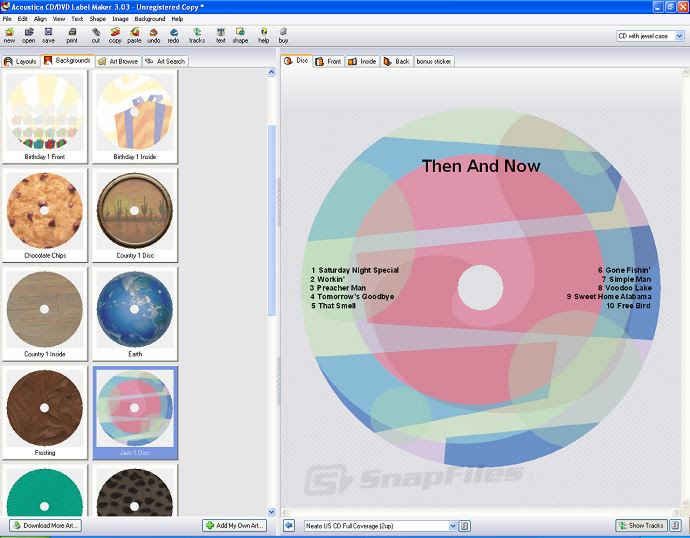
Task: Open the Text menu
Action: (77, 19)
